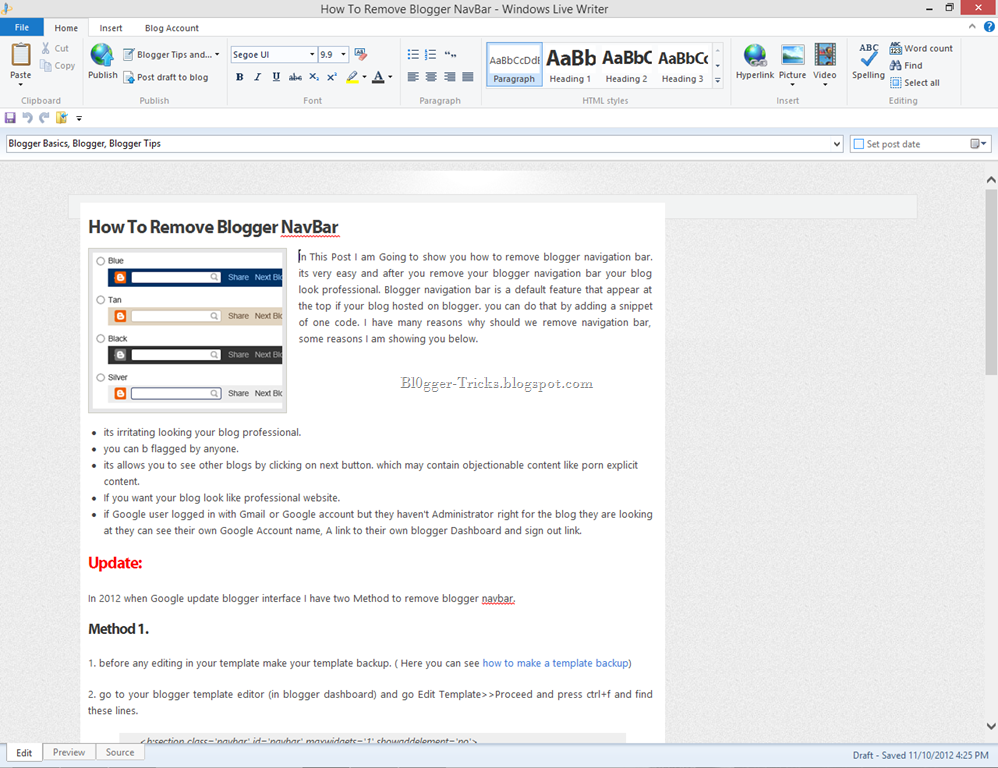
Task: Select the Edit view tab
Action: point(24,753)
